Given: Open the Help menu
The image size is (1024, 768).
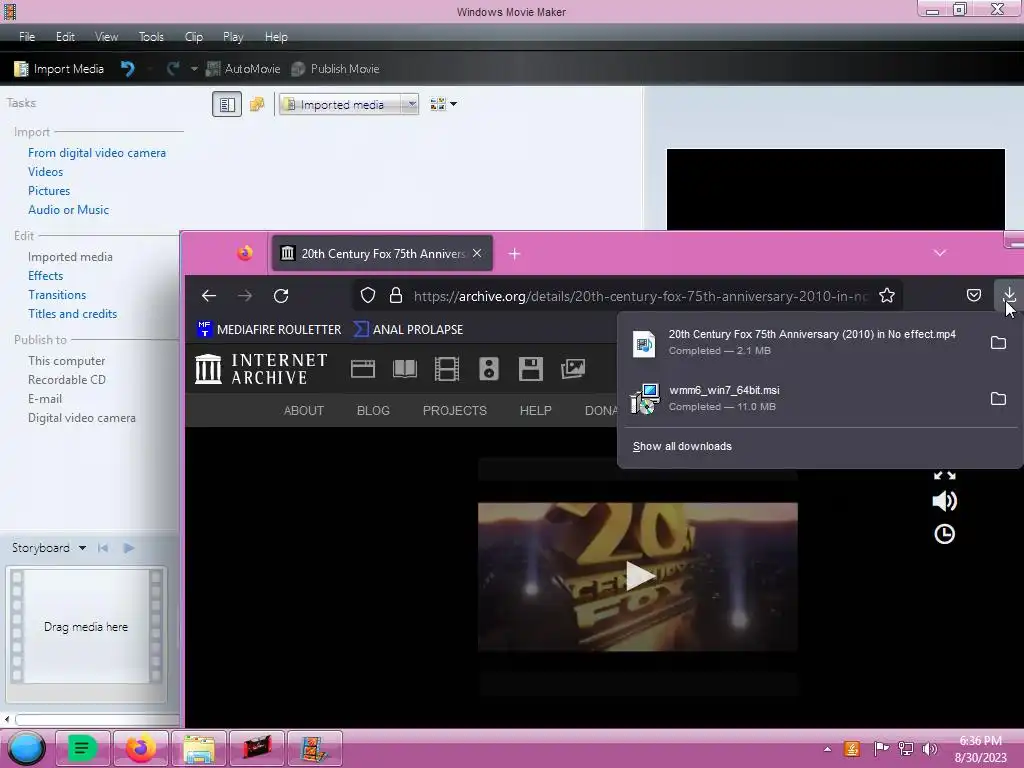Looking at the screenshot, I should 276,37.
